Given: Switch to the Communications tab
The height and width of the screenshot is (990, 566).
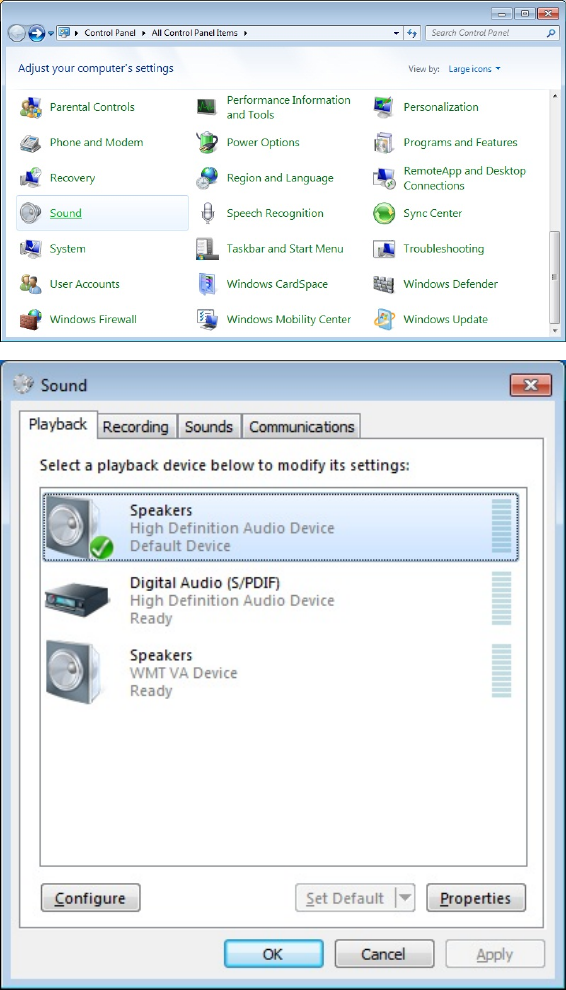Looking at the screenshot, I should tap(302, 427).
